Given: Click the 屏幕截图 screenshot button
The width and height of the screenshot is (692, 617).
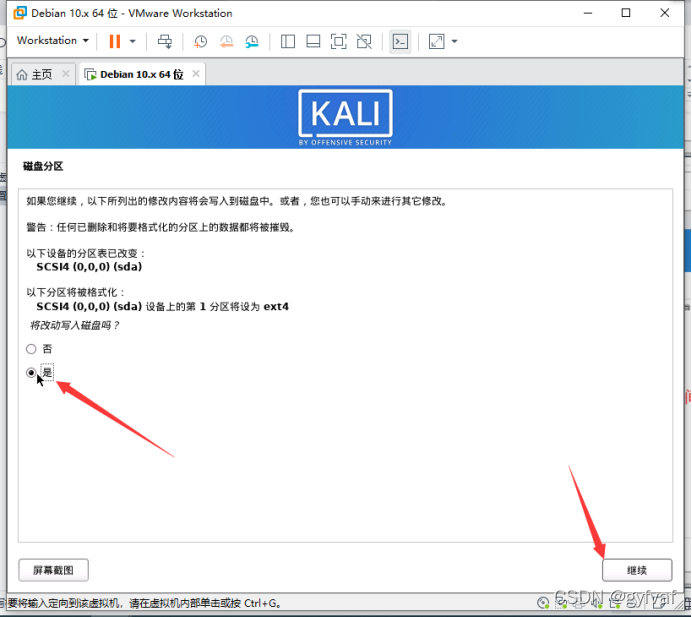Looking at the screenshot, I should coord(53,570).
